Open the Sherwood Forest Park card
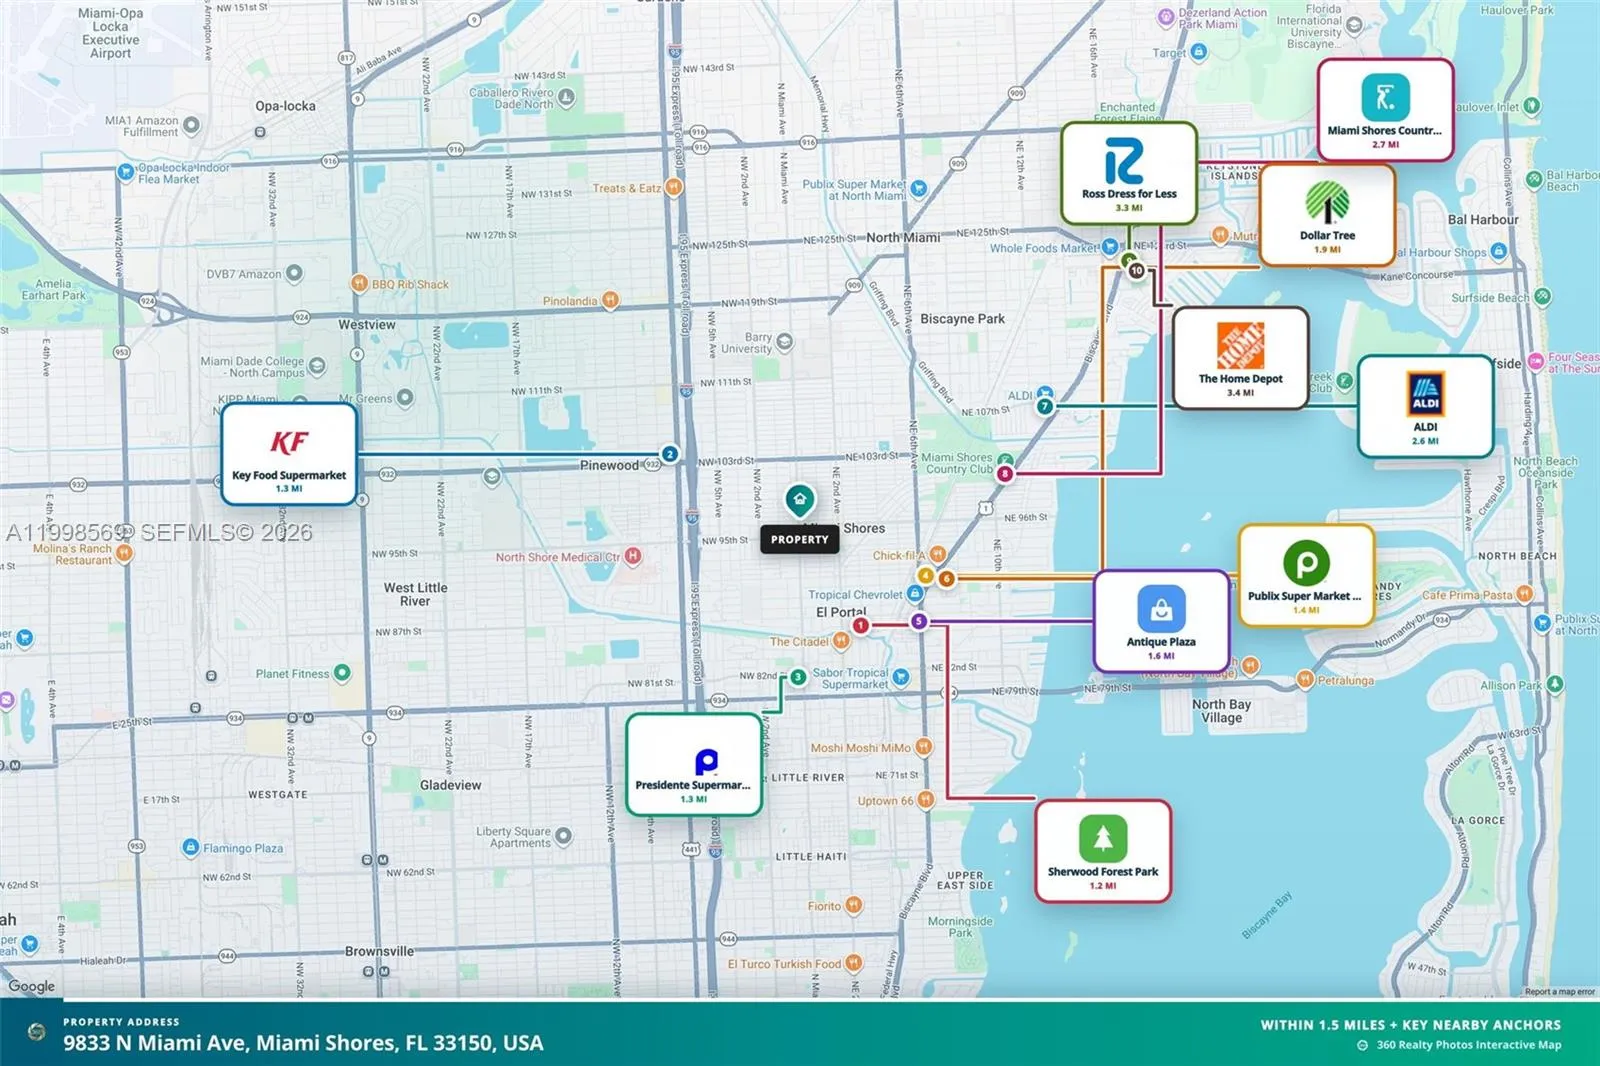1600x1066 pixels. [x=1103, y=851]
